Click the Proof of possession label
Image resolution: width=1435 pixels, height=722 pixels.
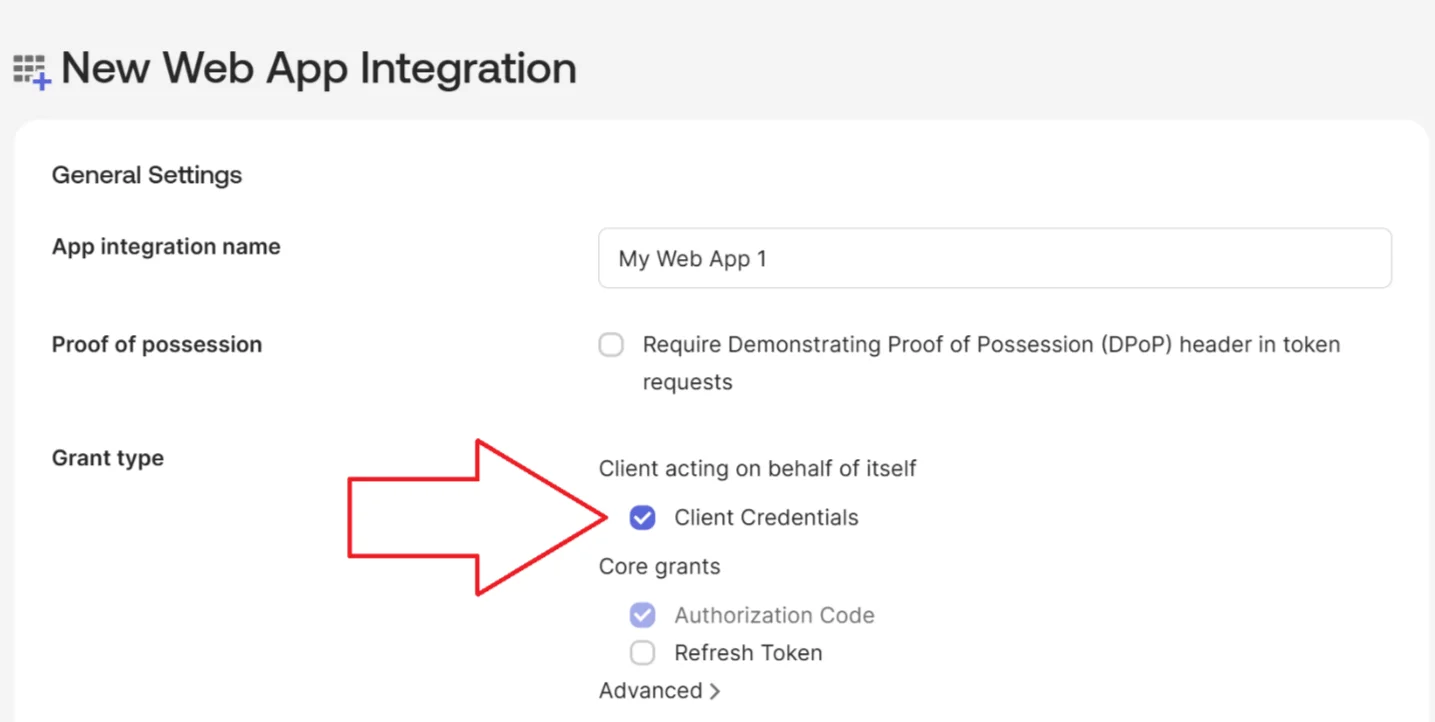tap(156, 344)
